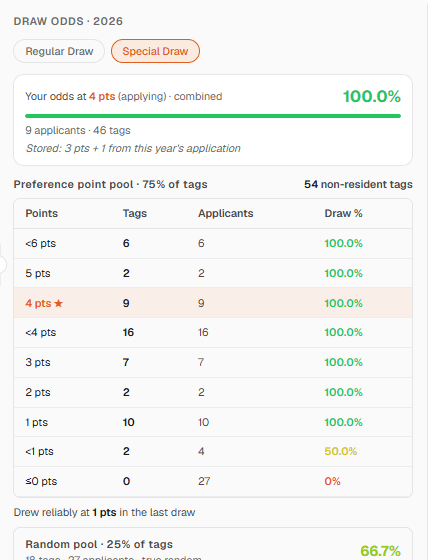Click the 66.7% random pool odds
The image size is (428, 560).
[380, 551]
